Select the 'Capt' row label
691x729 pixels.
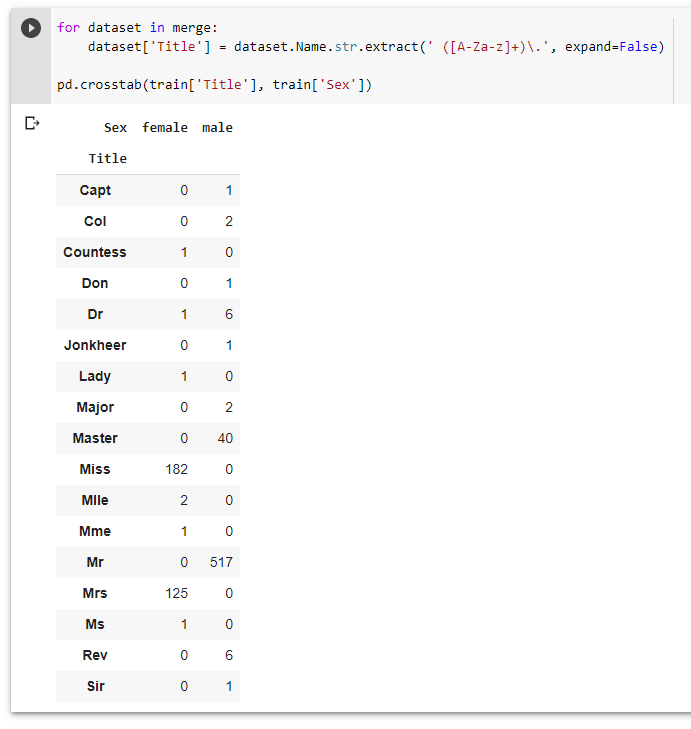pyautogui.click(x=95, y=190)
